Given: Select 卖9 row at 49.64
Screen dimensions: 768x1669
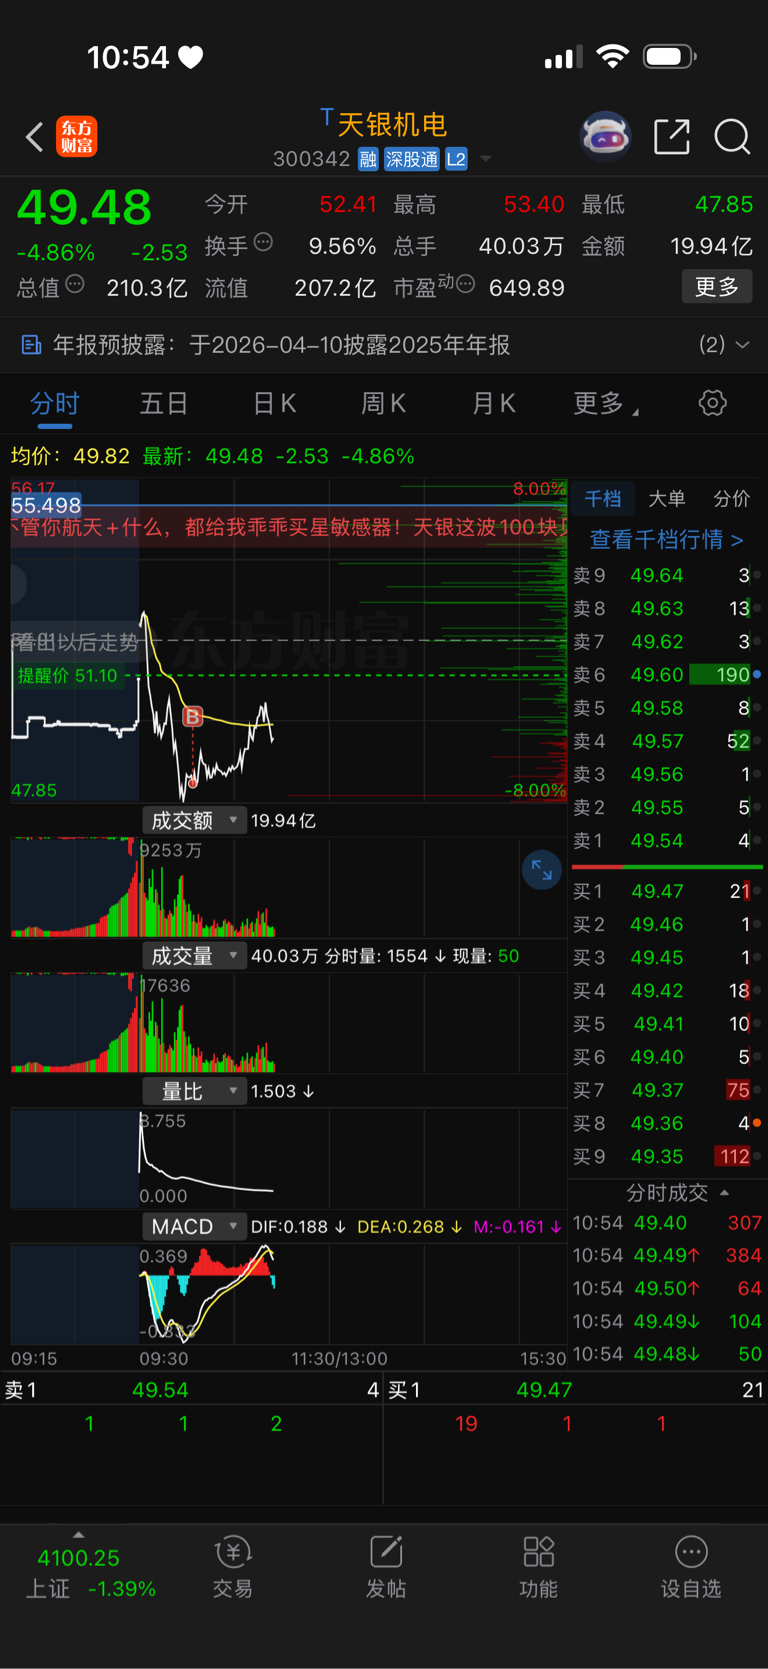Looking at the screenshot, I should [666, 575].
